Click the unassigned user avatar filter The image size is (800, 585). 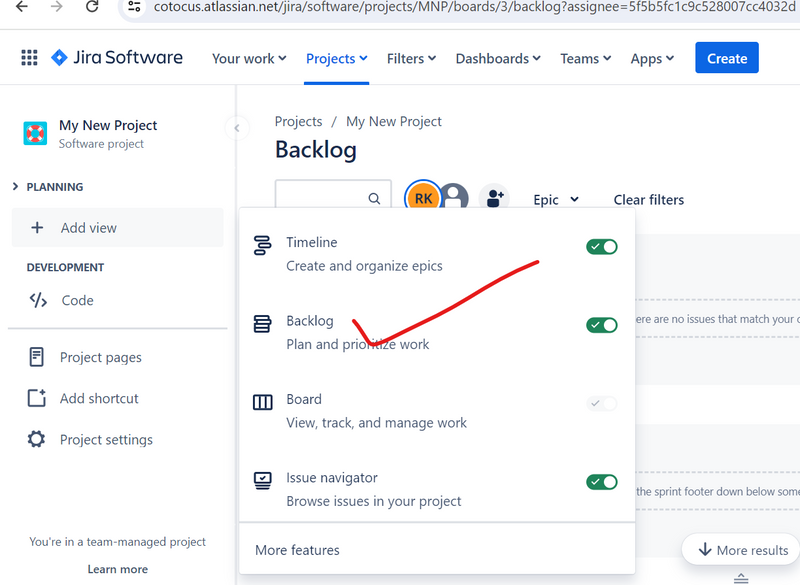(455, 198)
